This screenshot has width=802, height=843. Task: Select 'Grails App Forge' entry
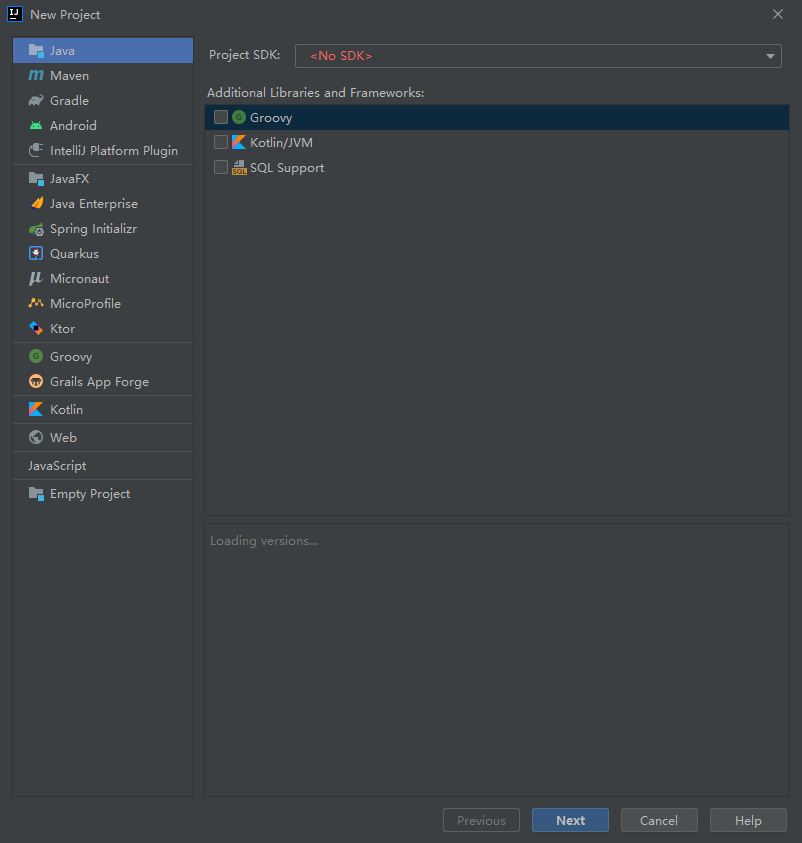tap(103, 382)
